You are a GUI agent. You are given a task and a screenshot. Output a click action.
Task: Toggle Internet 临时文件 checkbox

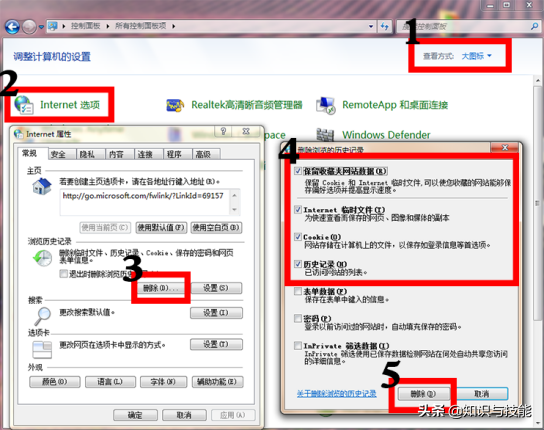[298, 210]
